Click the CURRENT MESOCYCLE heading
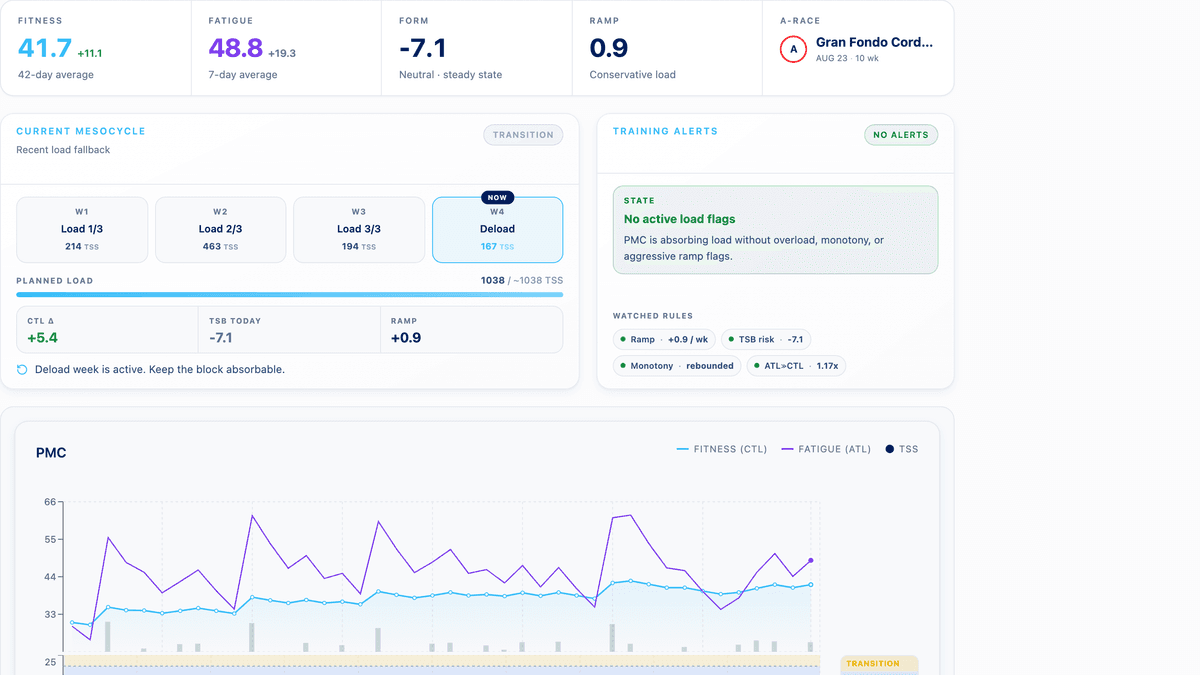 (x=81, y=131)
